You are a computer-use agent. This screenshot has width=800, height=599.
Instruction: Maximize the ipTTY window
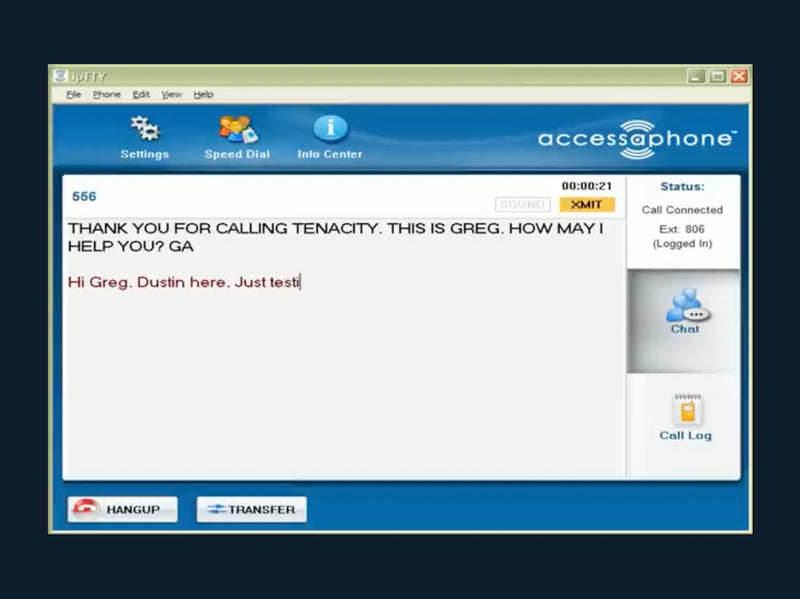tap(717, 77)
